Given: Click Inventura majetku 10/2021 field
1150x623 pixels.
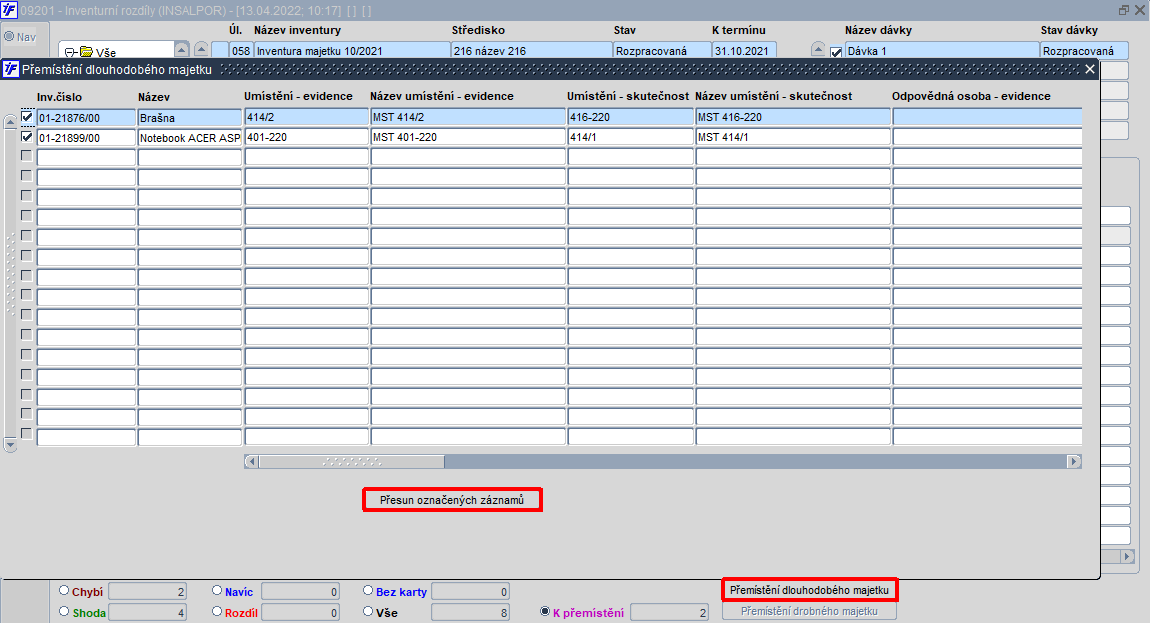Looking at the screenshot, I should 352,51.
